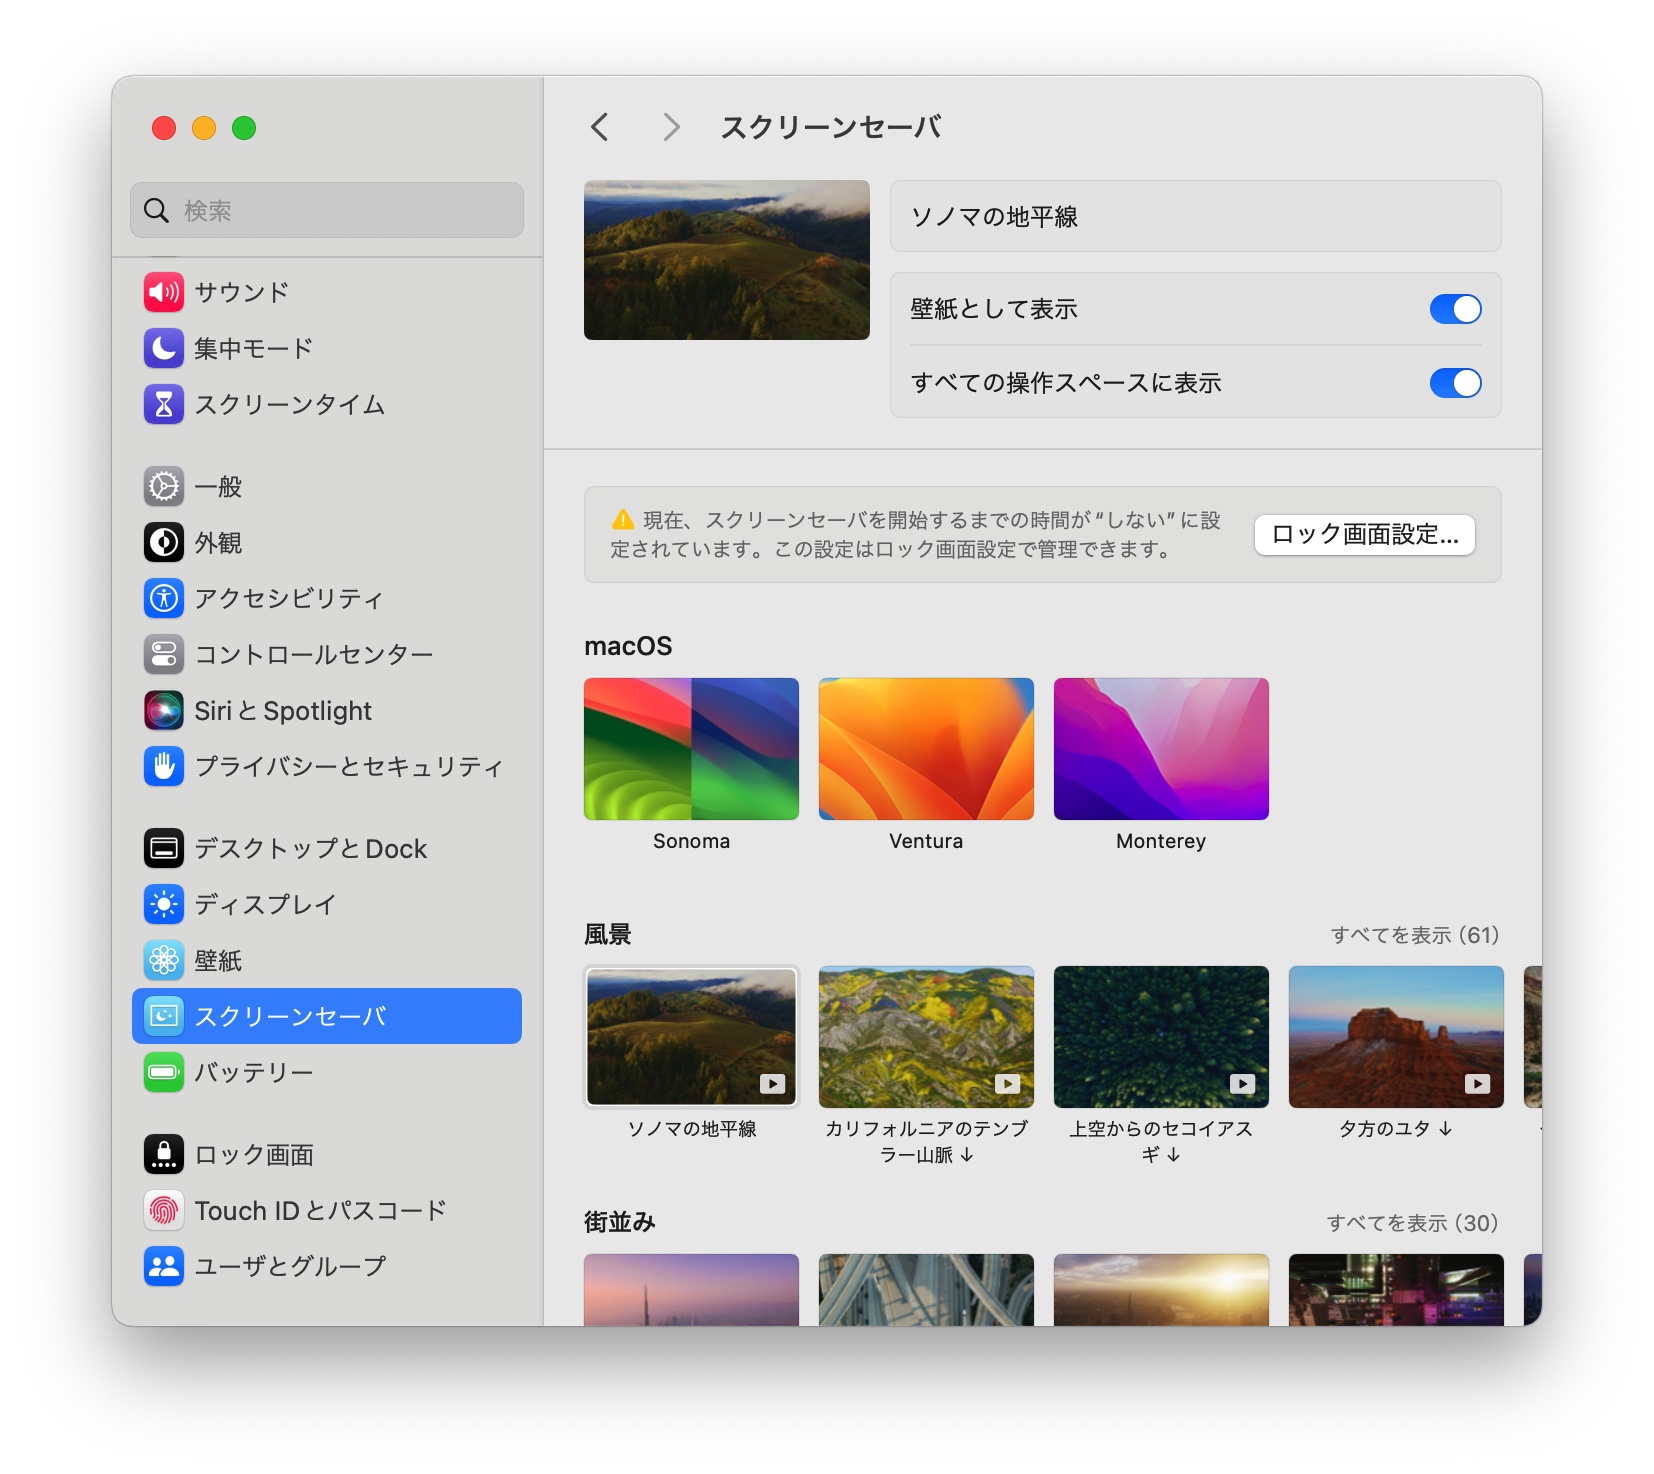Image resolution: width=1654 pixels, height=1474 pixels.
Task: Select 集中モード in the sidebar
Action: (327, 348)
